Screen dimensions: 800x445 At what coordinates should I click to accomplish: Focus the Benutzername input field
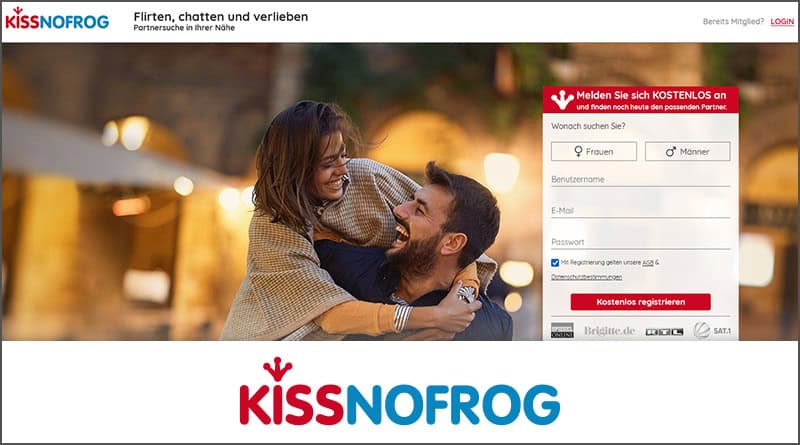pos(640,180)
